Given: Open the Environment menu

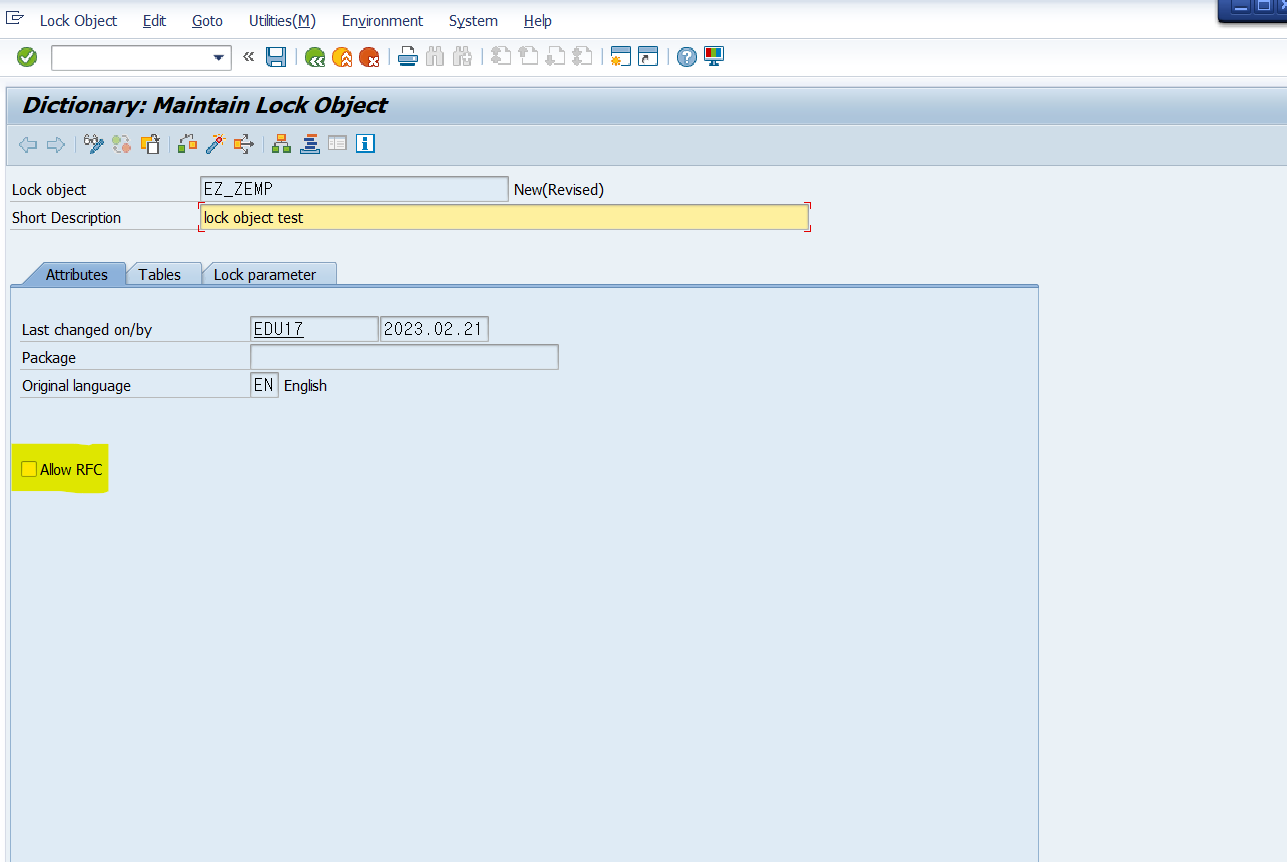Looking at the screenshot, I should pyautogui.click(x=382, y=20).
